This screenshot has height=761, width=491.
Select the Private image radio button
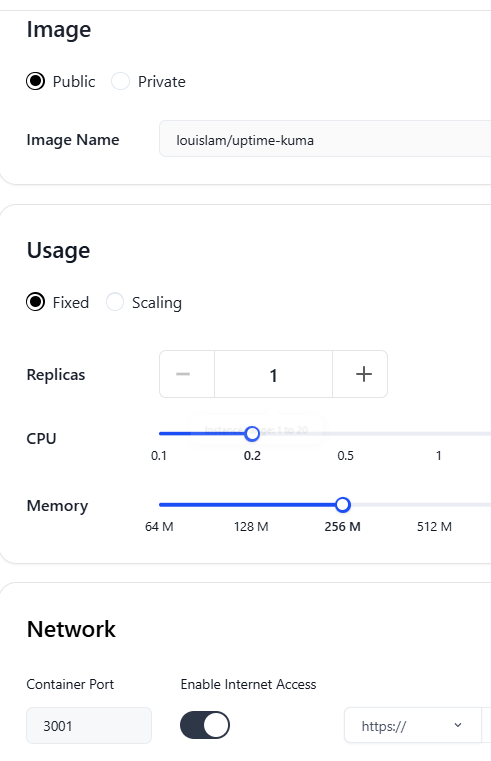point(120,81)
